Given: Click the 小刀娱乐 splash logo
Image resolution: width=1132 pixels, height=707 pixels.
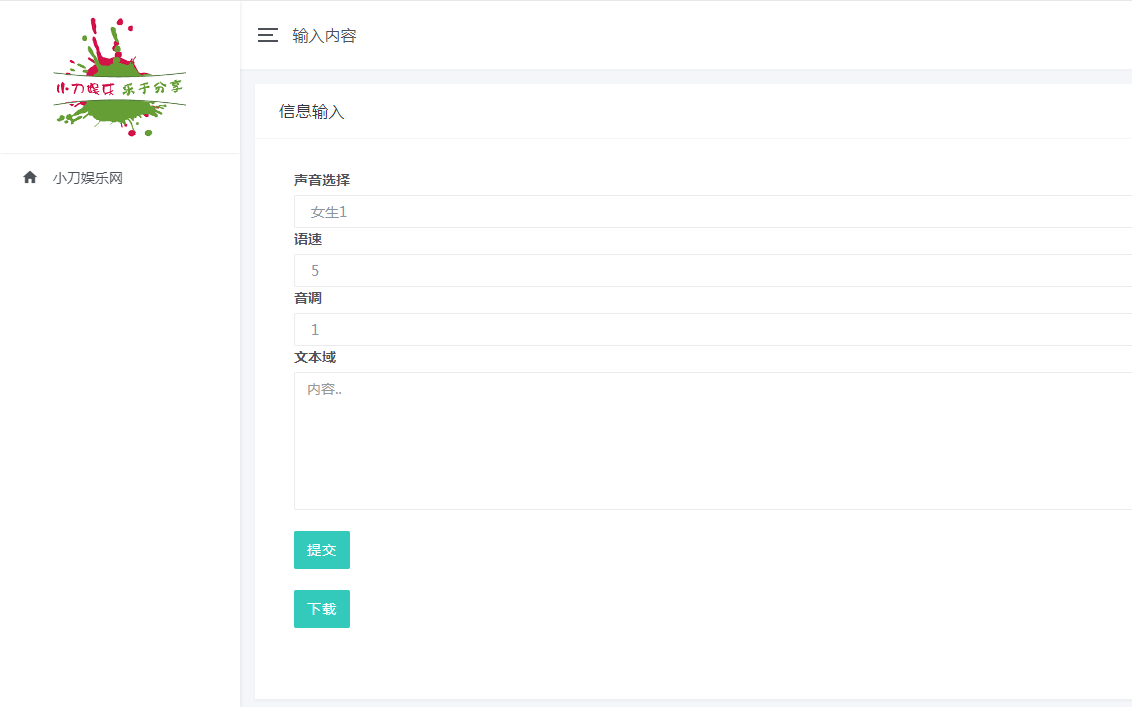Looking at the screenshot, I should coord(118,75).
